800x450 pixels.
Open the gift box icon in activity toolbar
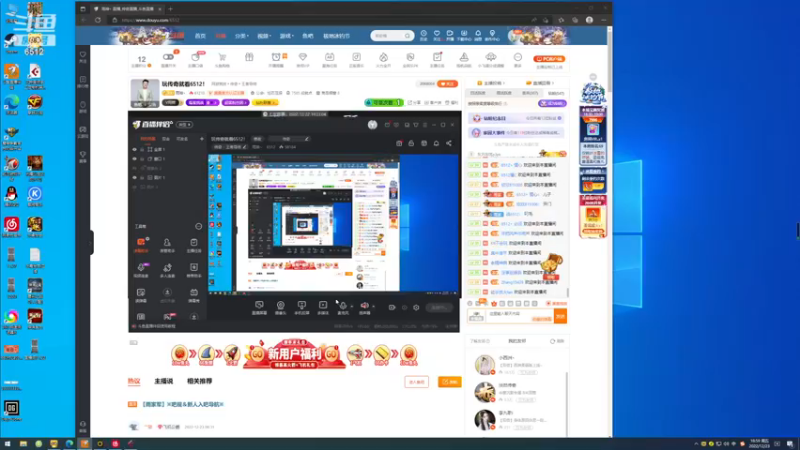pos(249,57)
